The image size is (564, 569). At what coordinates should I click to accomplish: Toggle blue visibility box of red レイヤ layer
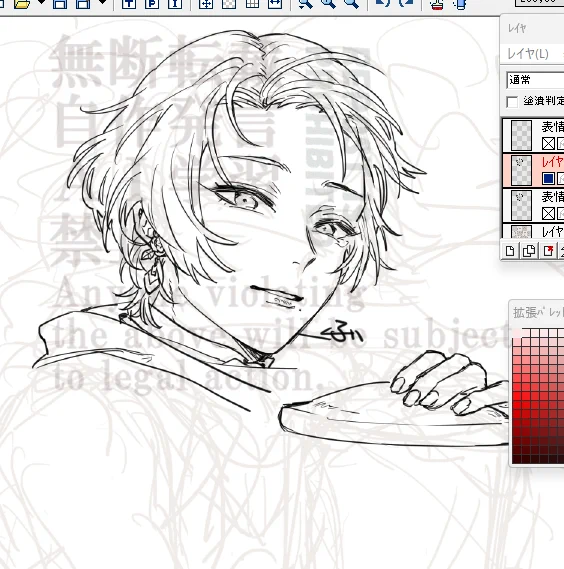[548, 179]
